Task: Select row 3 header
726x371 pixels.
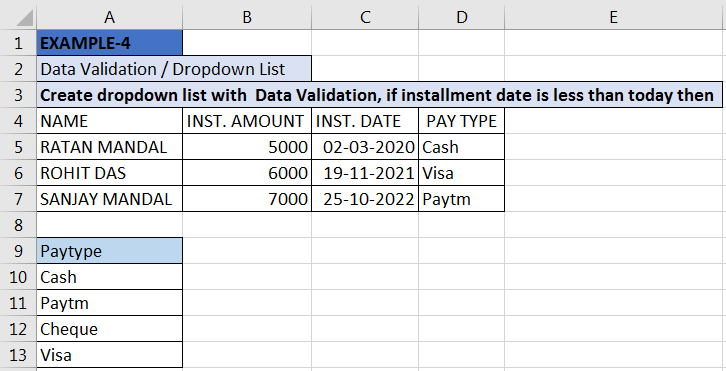Action: coord(18,94)
